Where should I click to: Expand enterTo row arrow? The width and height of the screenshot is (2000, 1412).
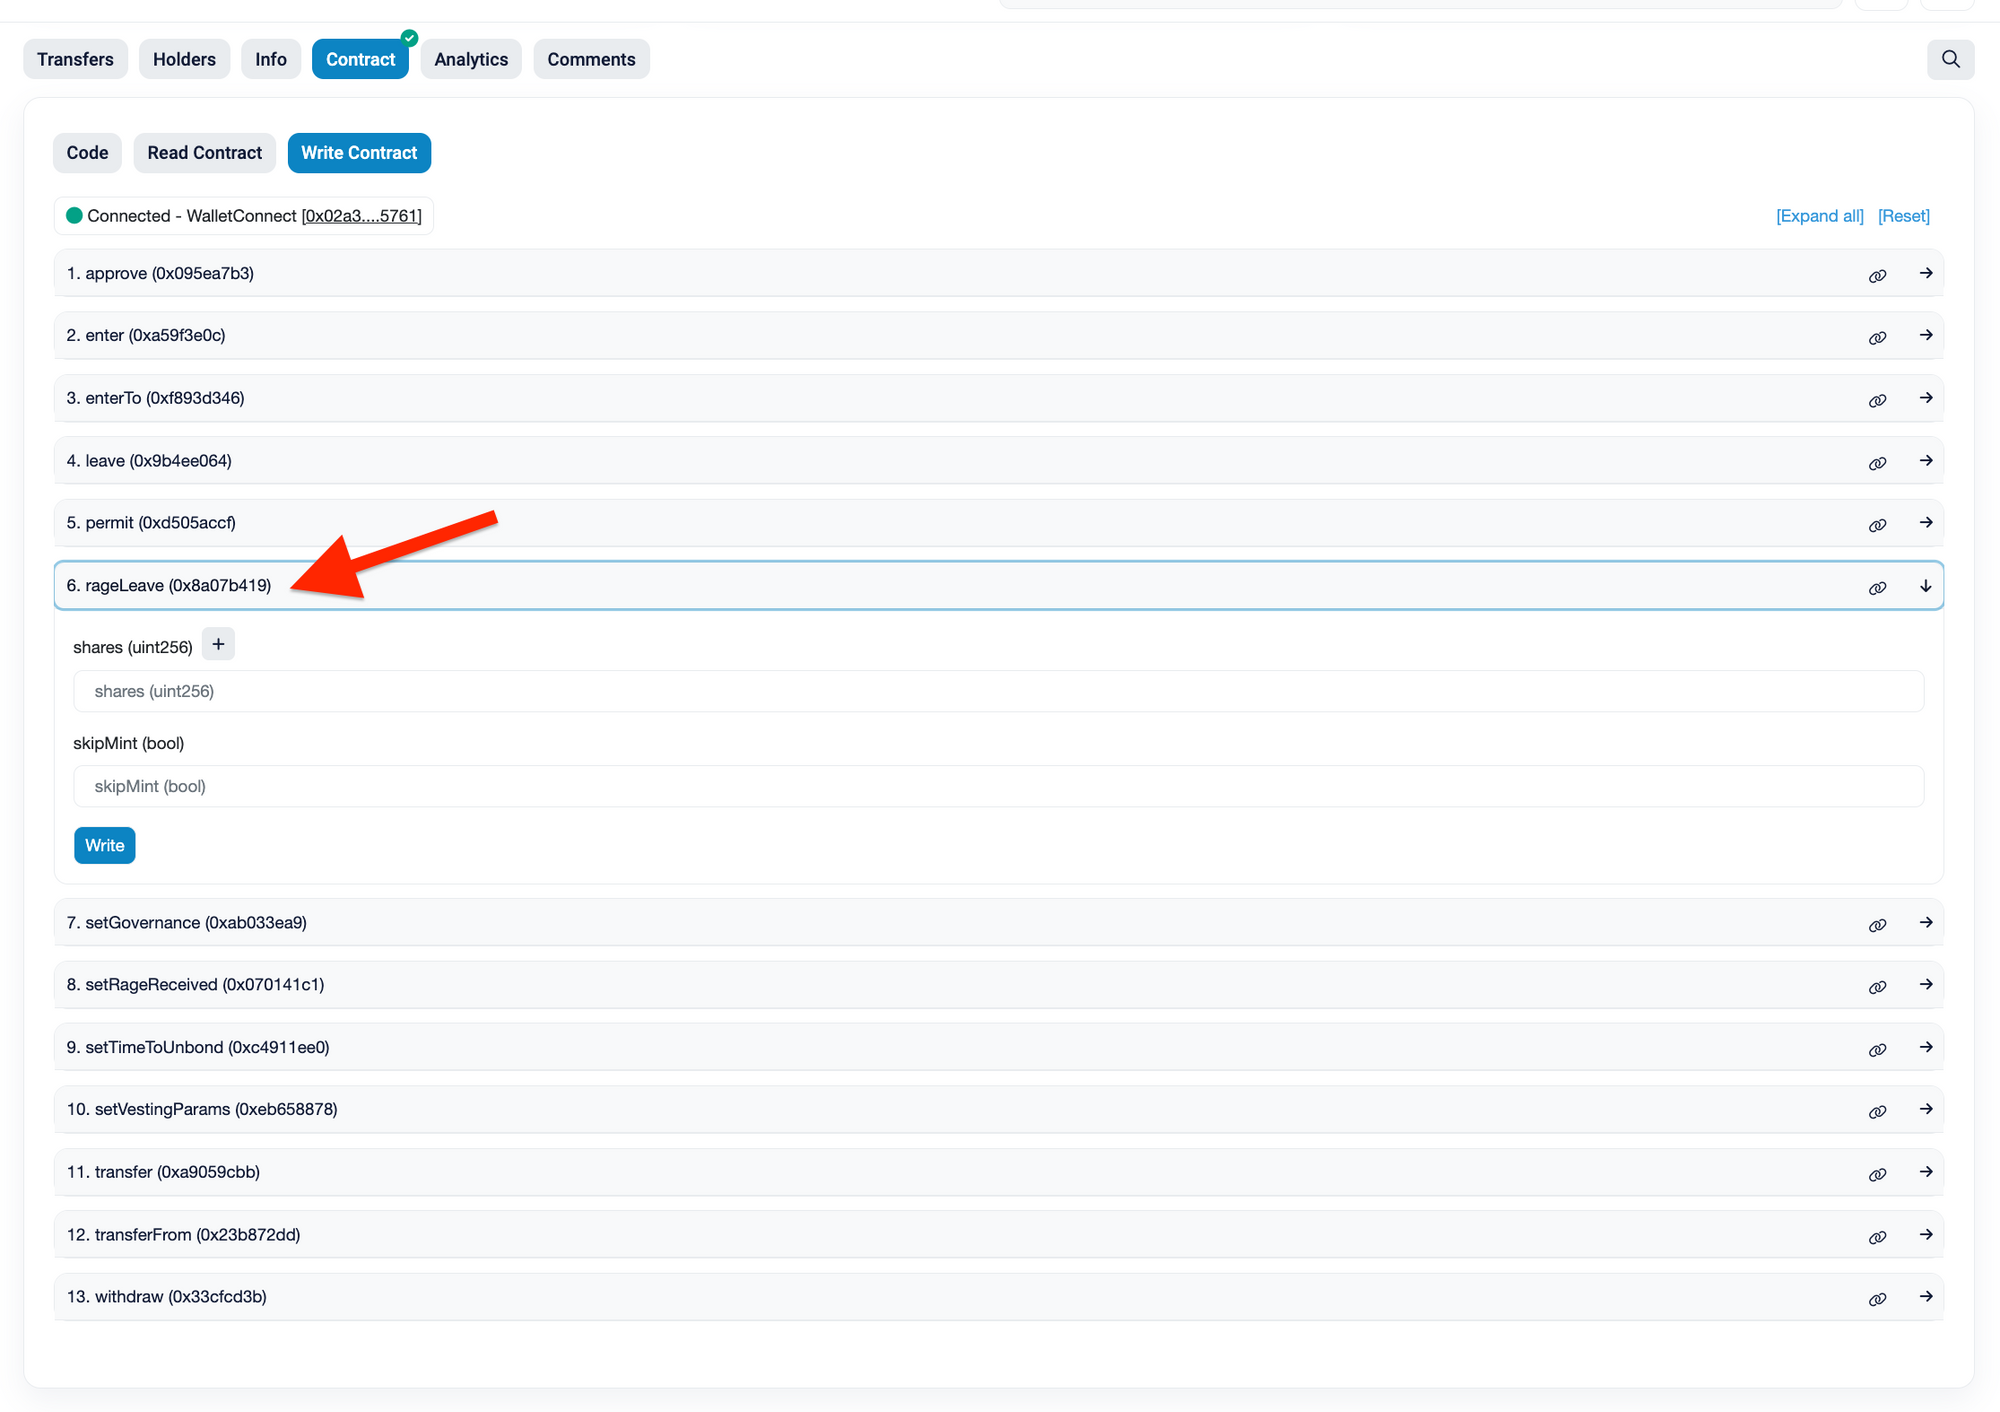(1925, 398)
